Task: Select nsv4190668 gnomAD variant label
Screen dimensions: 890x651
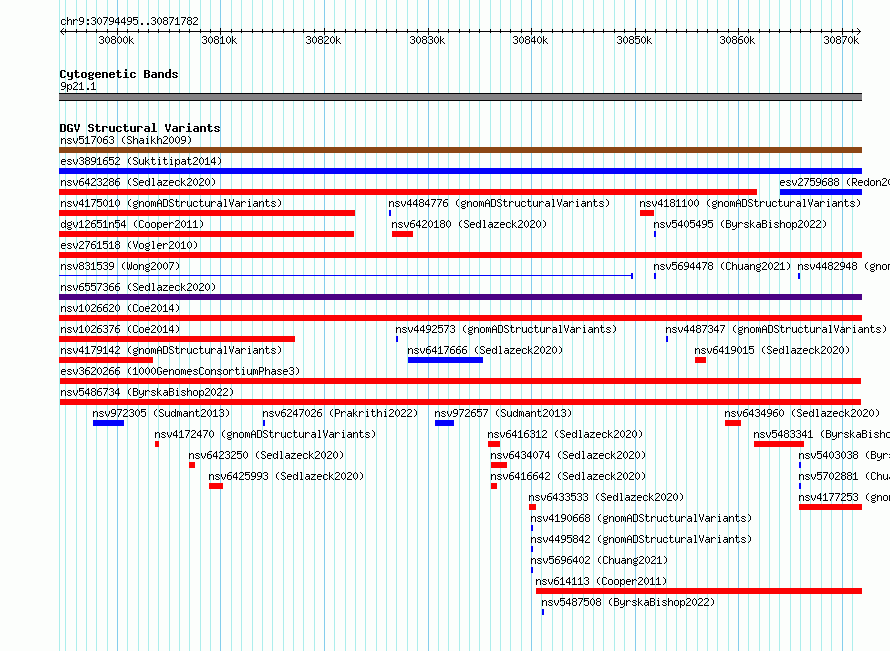Action: pyautogui.click(x=641, y=518)
